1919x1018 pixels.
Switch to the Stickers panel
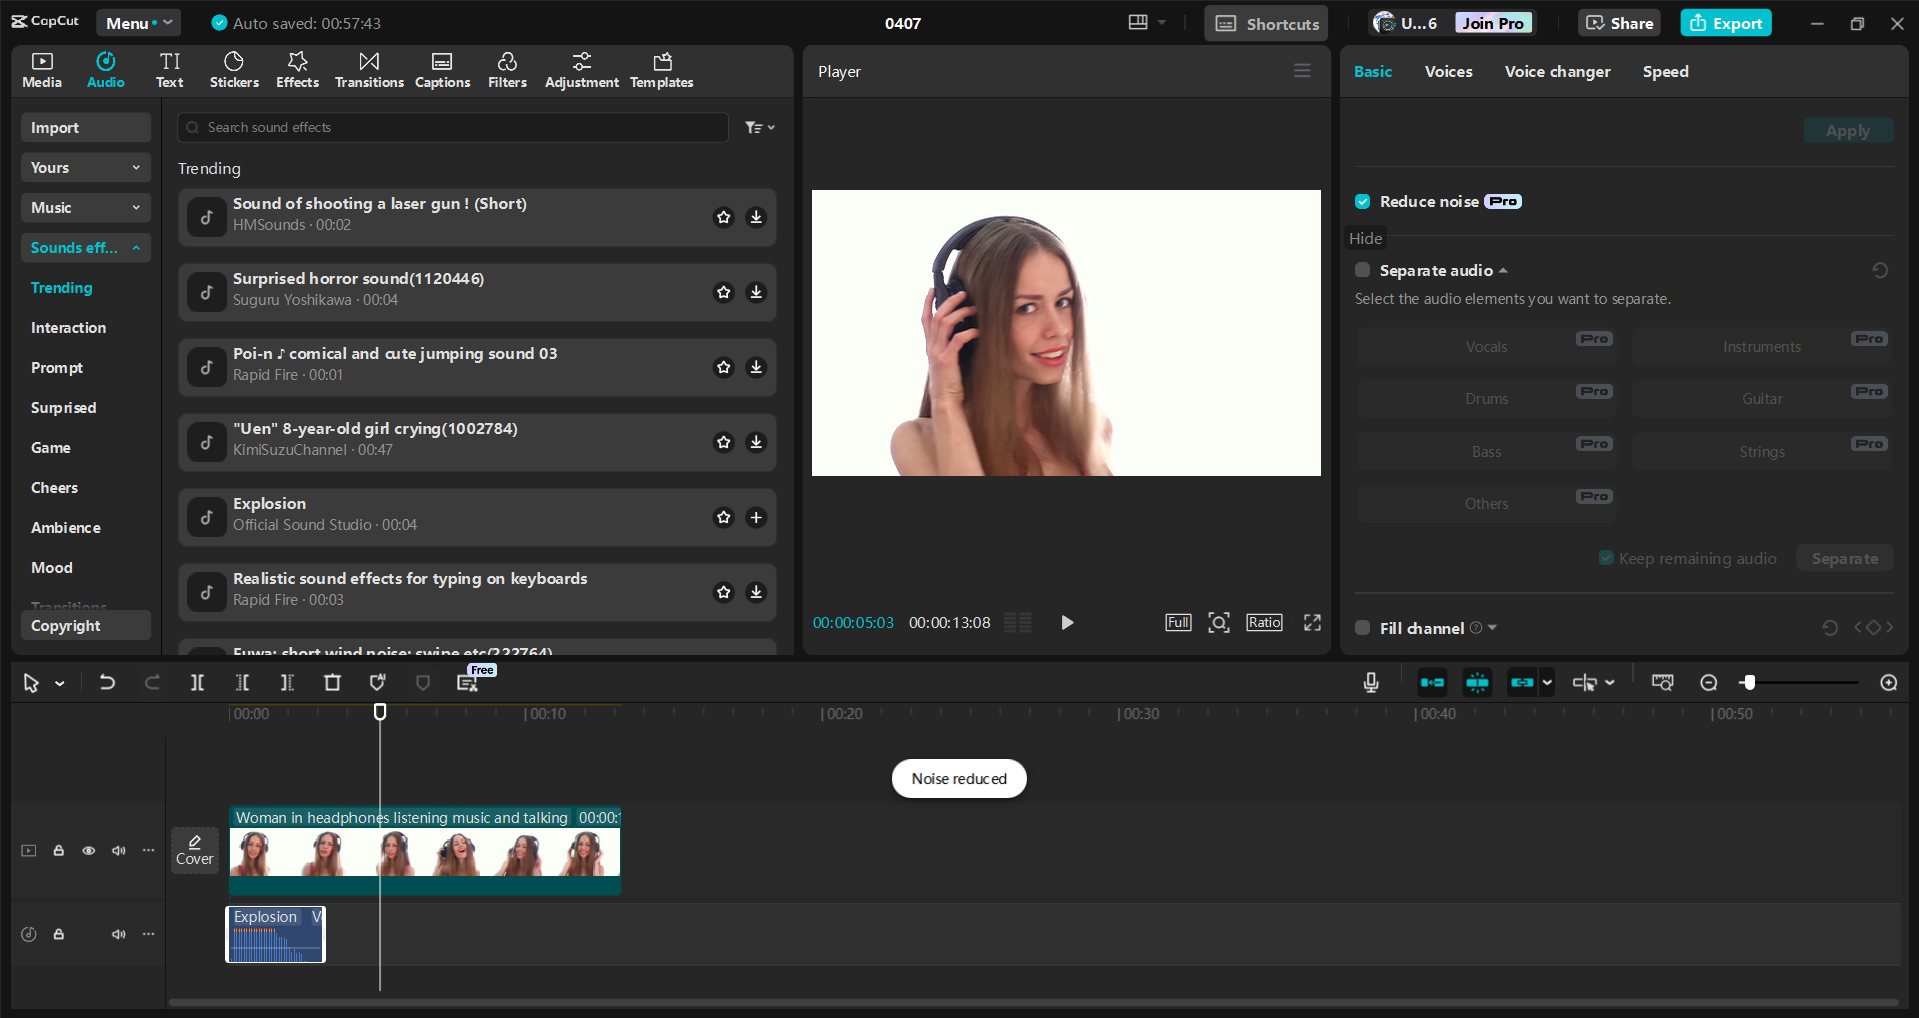(234, 70)
